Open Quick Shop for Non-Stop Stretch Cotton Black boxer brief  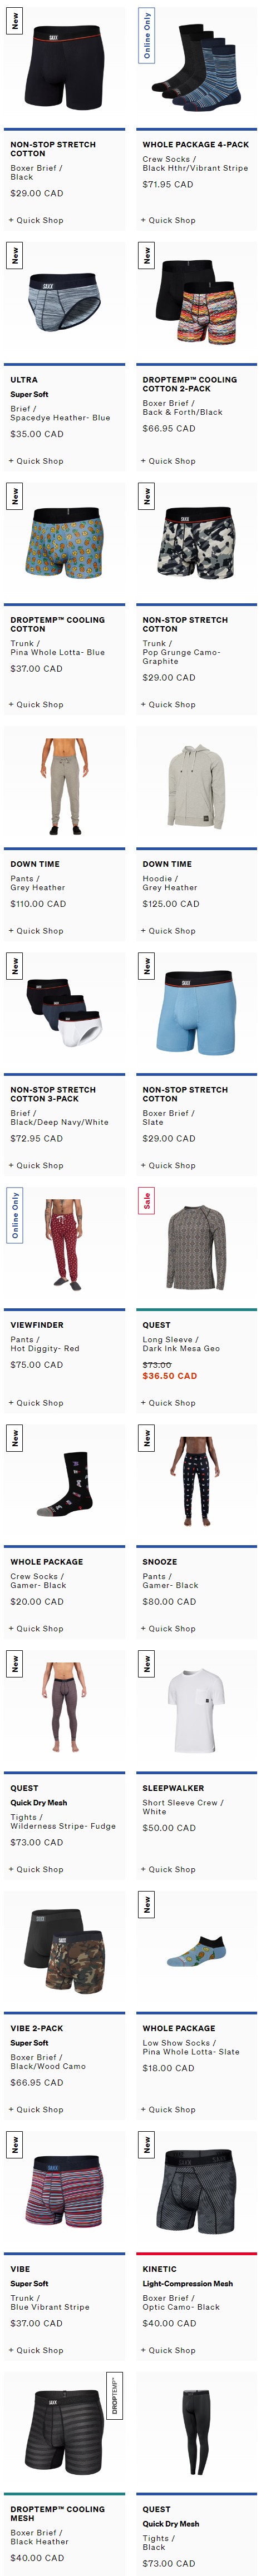(36, 220)
